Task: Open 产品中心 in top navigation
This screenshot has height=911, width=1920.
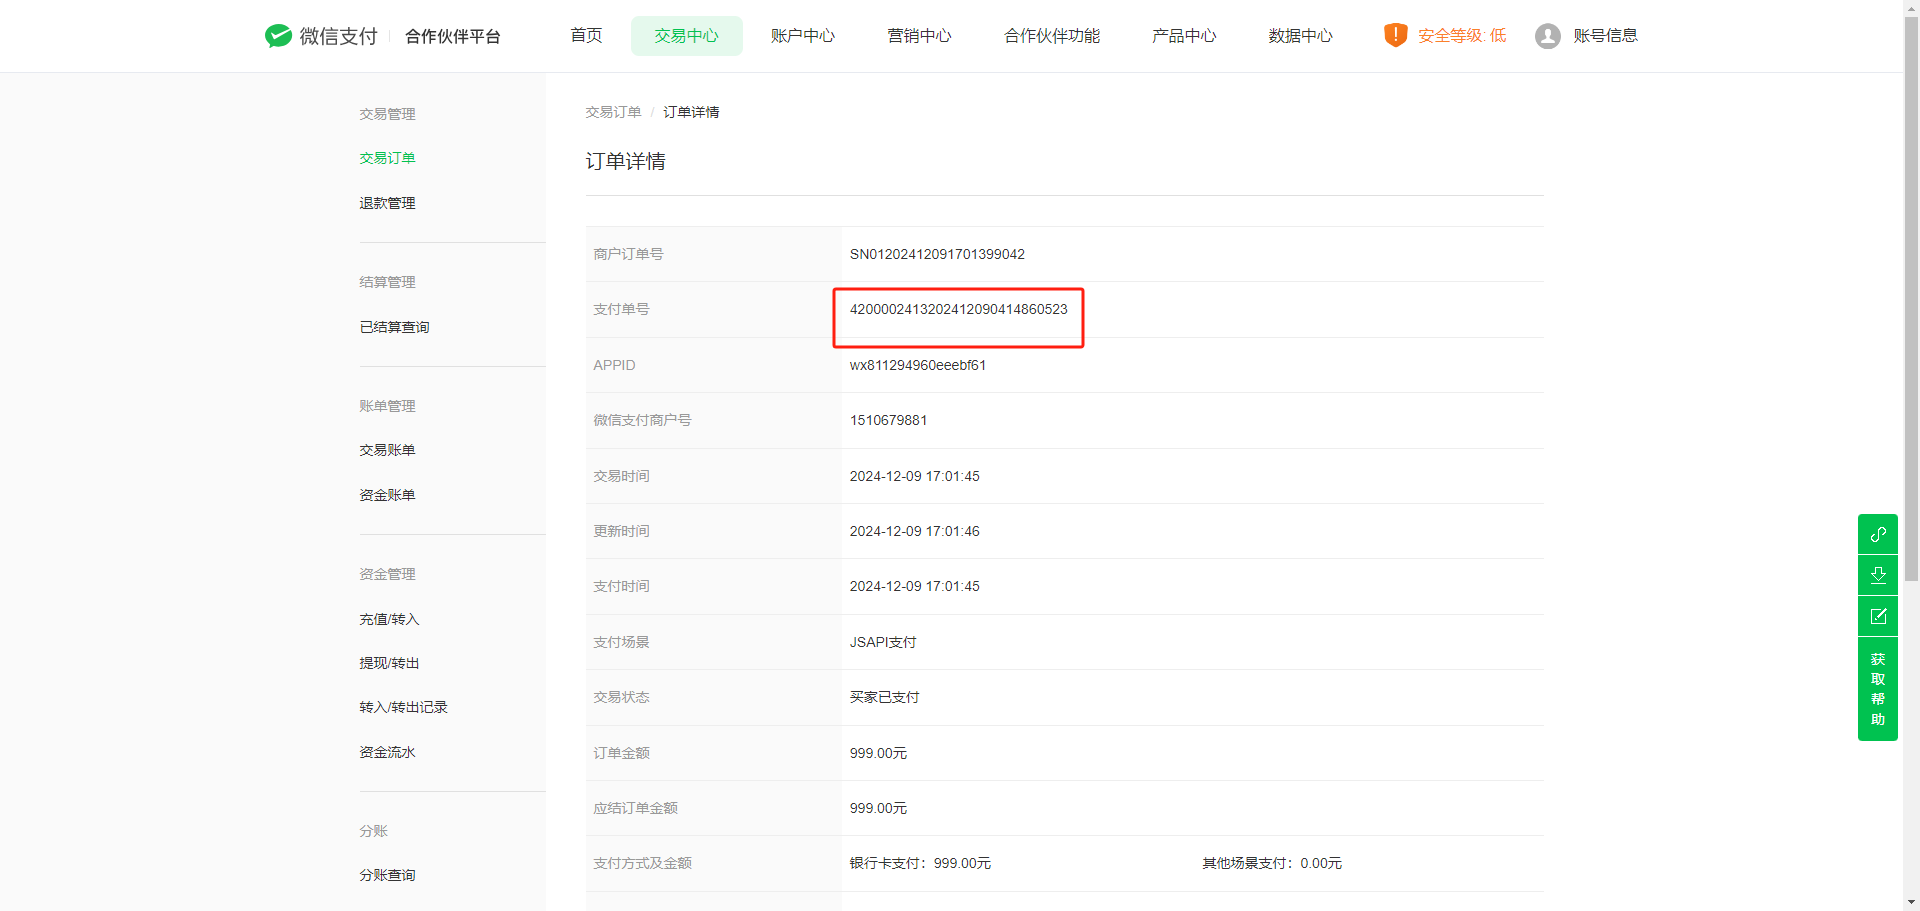Action: pyautogui.click(x=1184, y=36)
